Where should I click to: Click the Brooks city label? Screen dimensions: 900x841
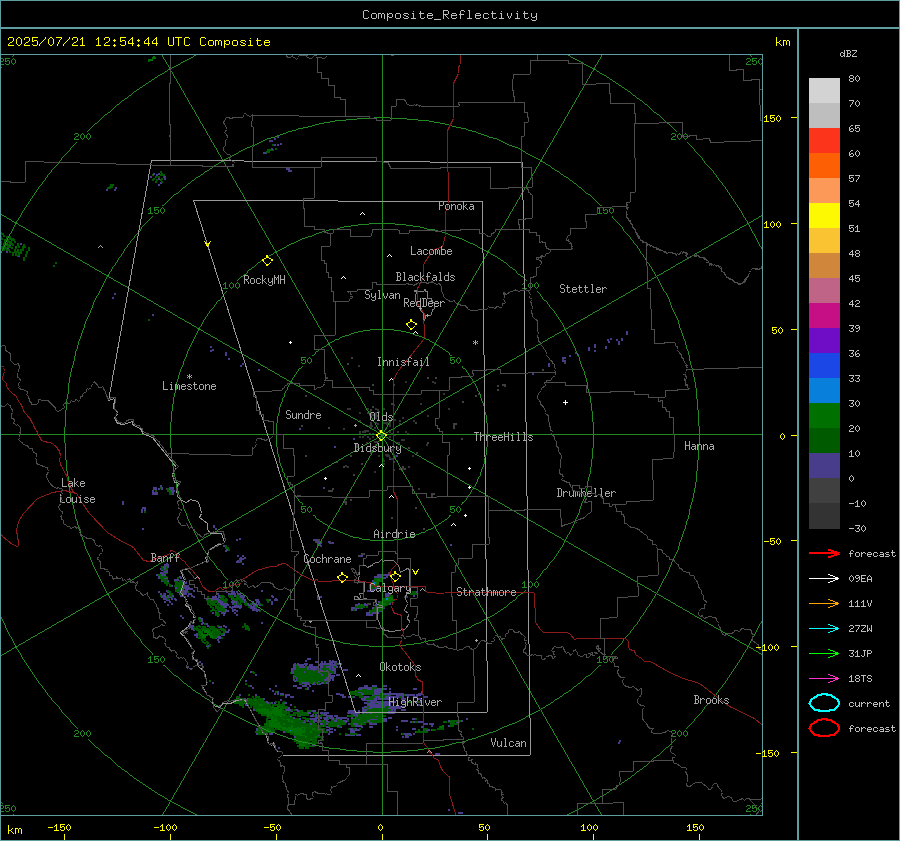[x=711, y=700]
